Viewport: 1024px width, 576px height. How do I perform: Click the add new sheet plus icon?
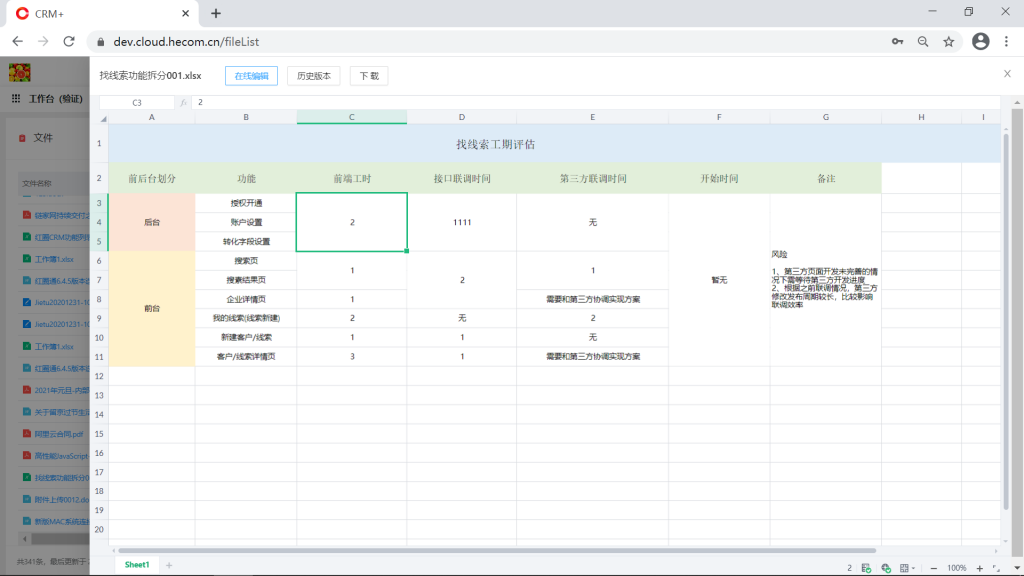tap(169, 566)
